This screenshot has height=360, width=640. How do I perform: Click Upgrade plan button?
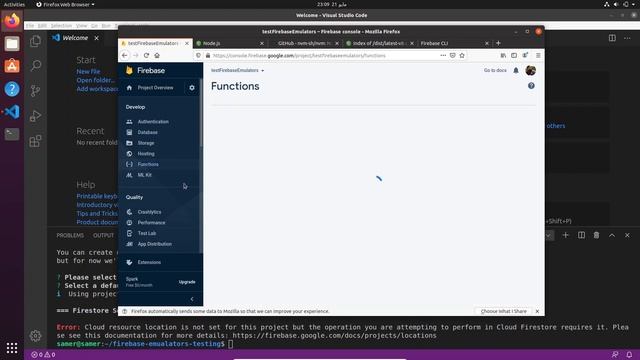coord(187,282)
